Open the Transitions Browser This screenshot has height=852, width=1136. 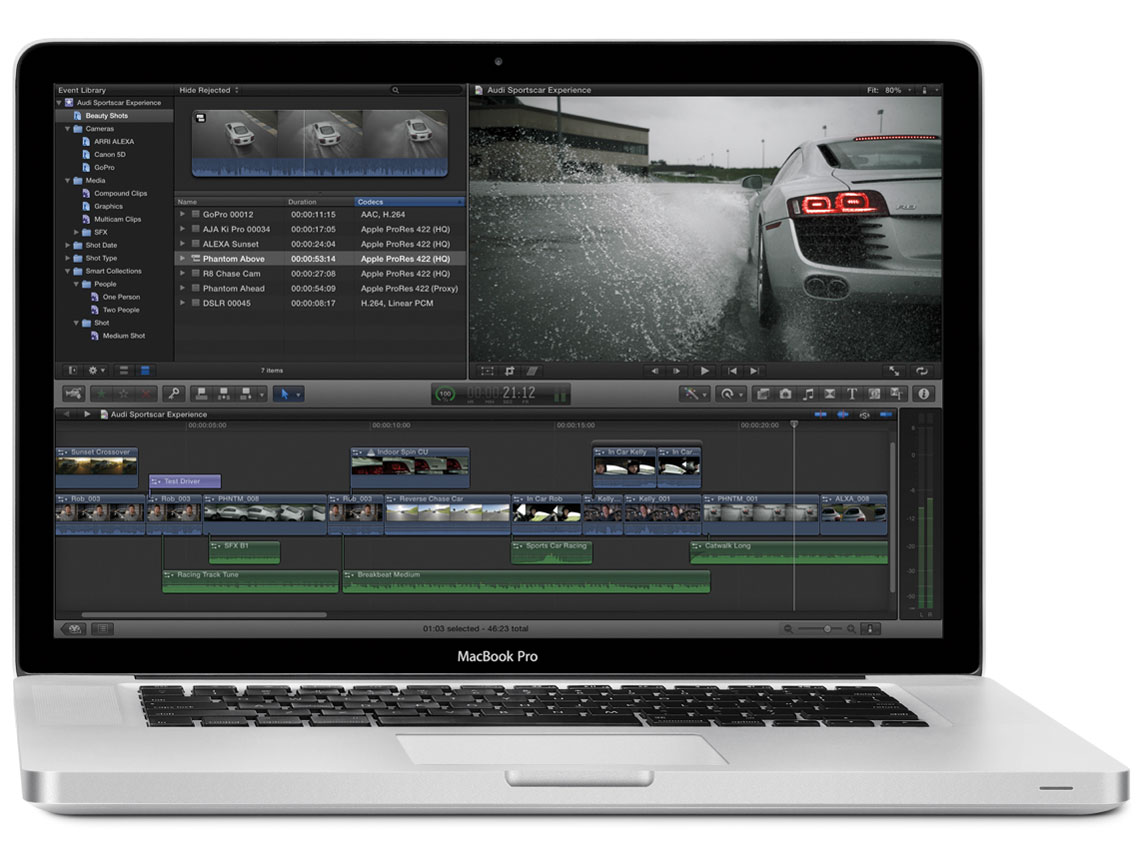[830, 393]
